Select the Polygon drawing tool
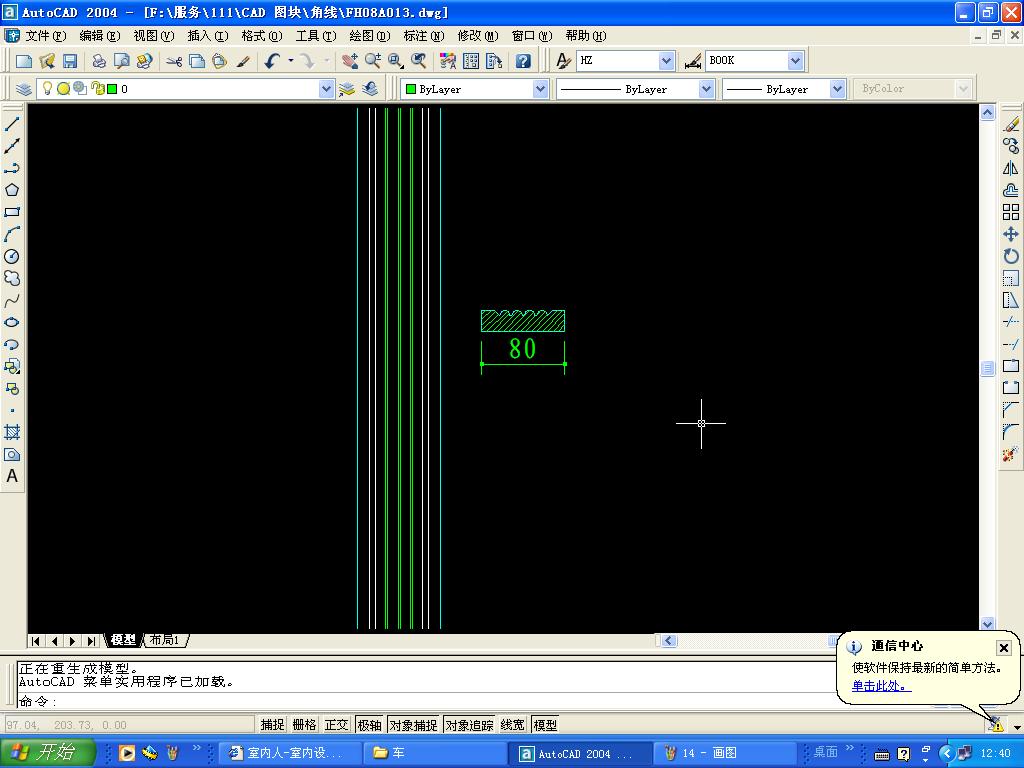The image size is (1024, 768). [12, 190]
